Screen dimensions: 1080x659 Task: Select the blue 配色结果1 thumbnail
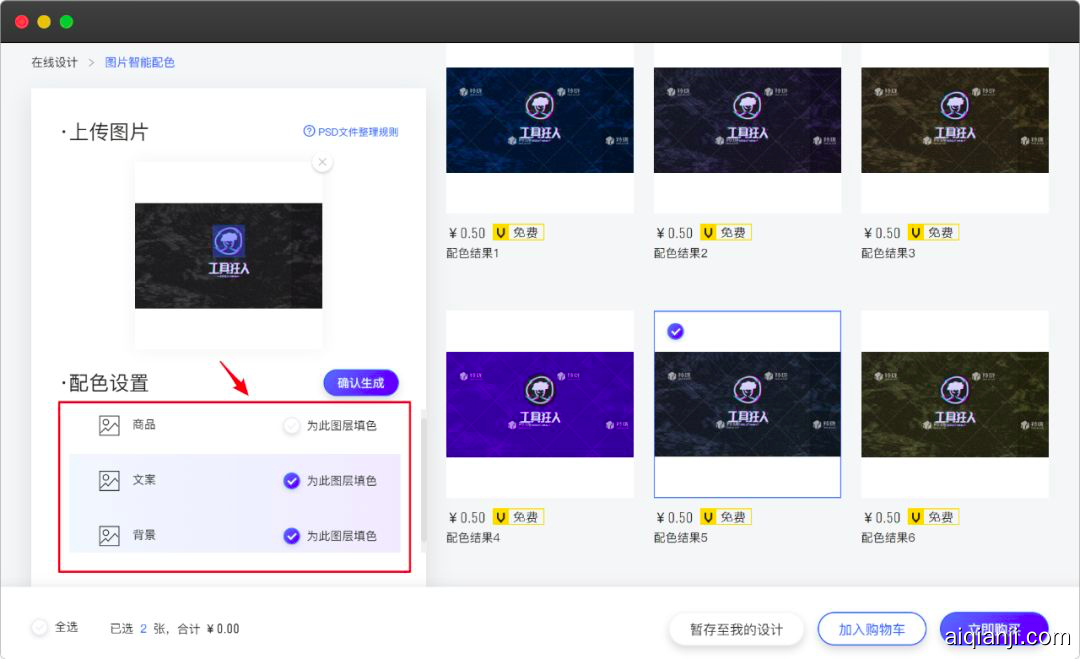click(540, 120)
